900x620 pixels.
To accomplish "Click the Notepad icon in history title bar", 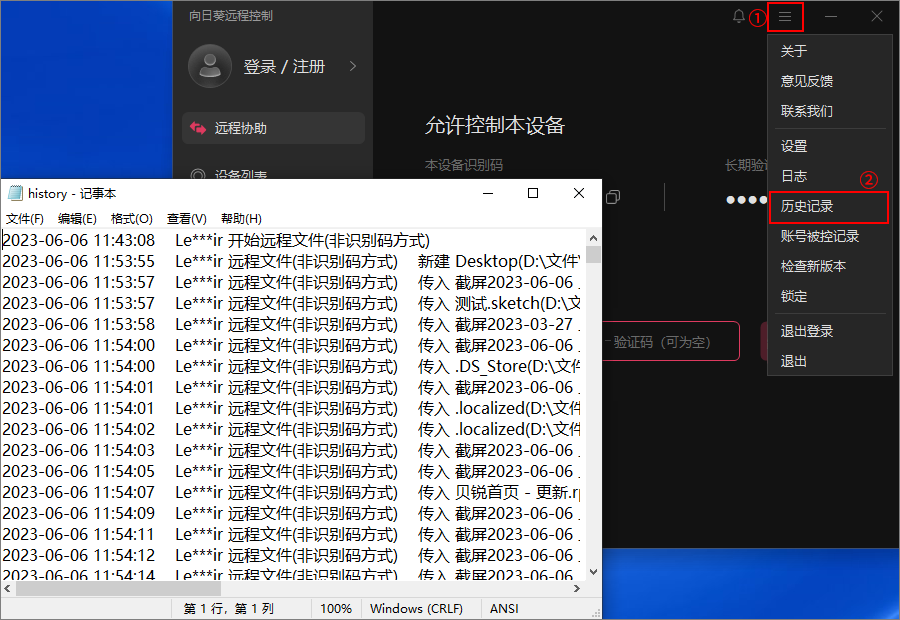I will pos(15,193).
